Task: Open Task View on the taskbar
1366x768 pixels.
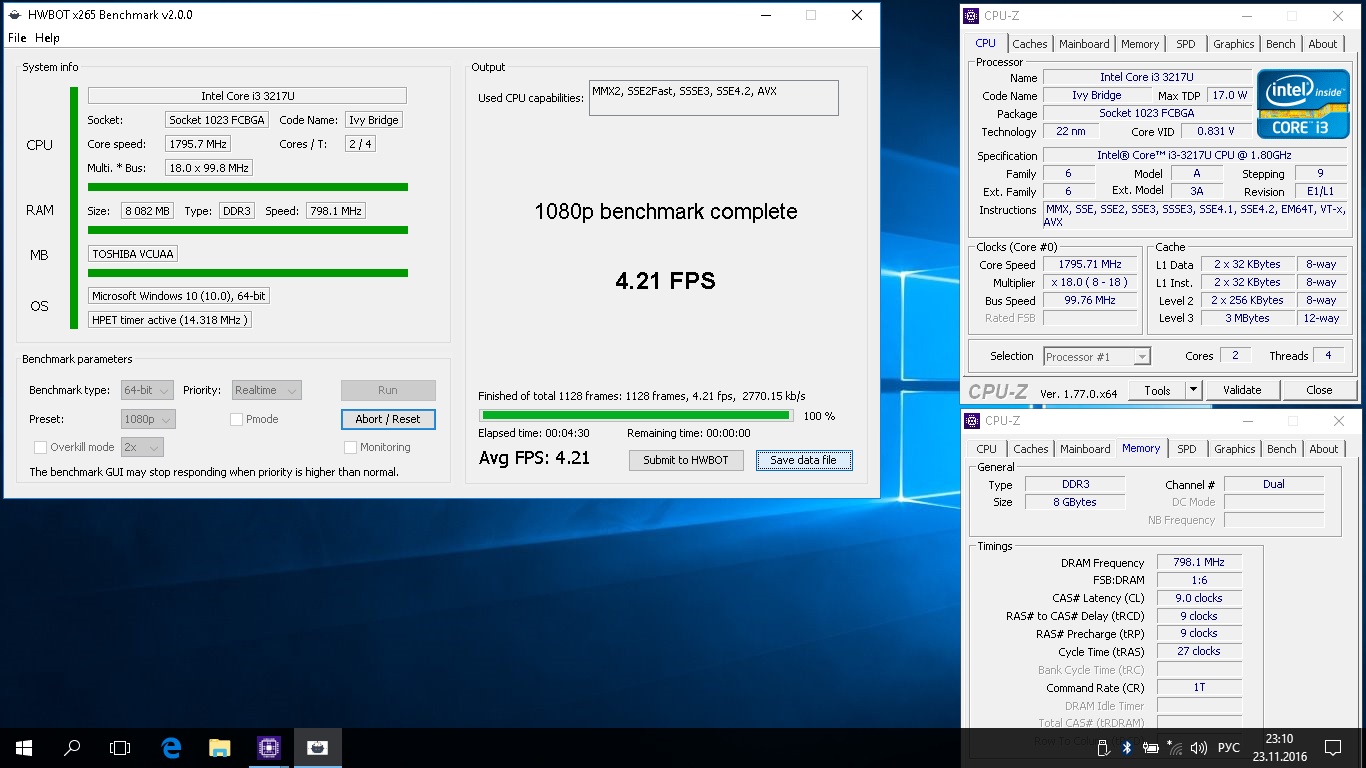Action: [x=120, y=747]
